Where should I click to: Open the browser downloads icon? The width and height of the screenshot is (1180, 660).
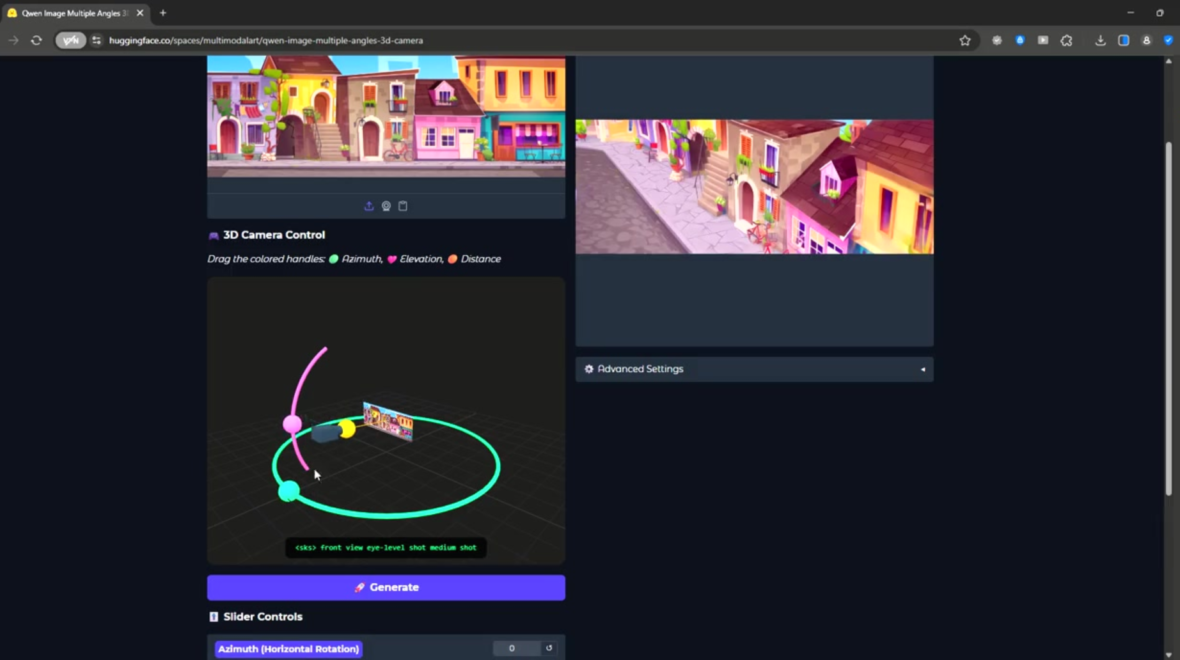point(1100,41)
